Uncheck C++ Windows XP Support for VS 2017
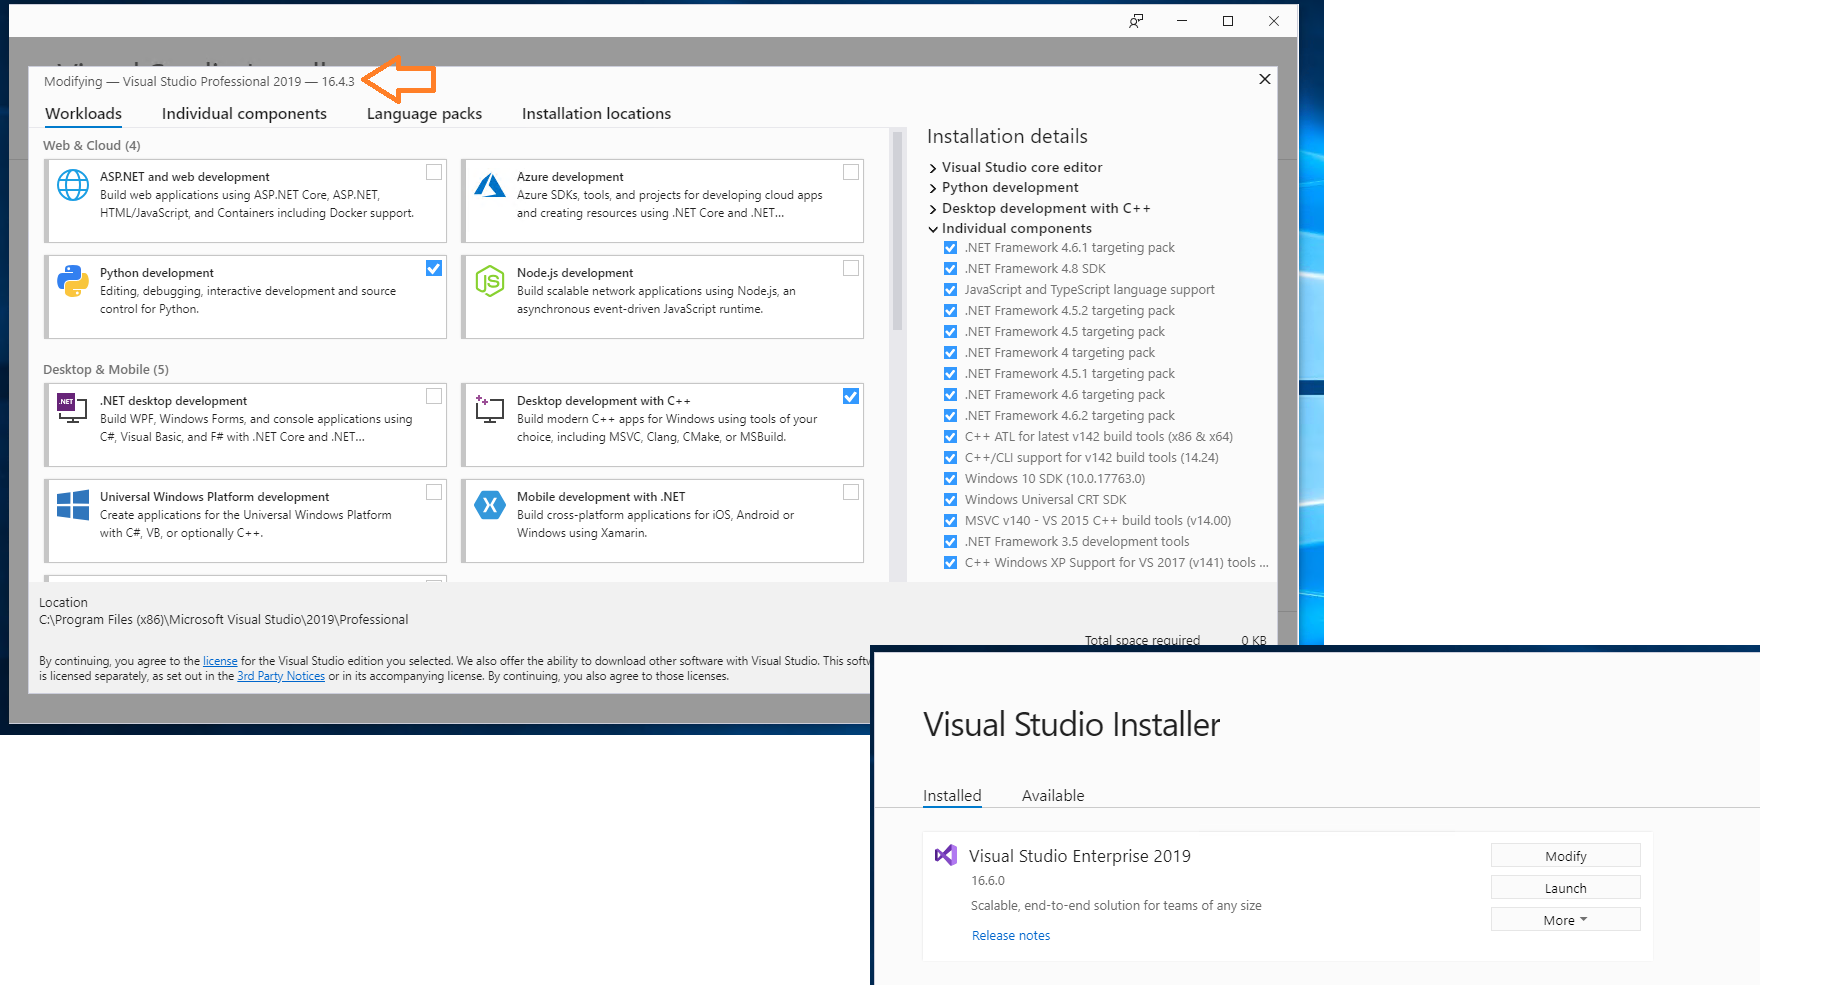The height and width of the screenshot is (985, 1821). point(951,563)
